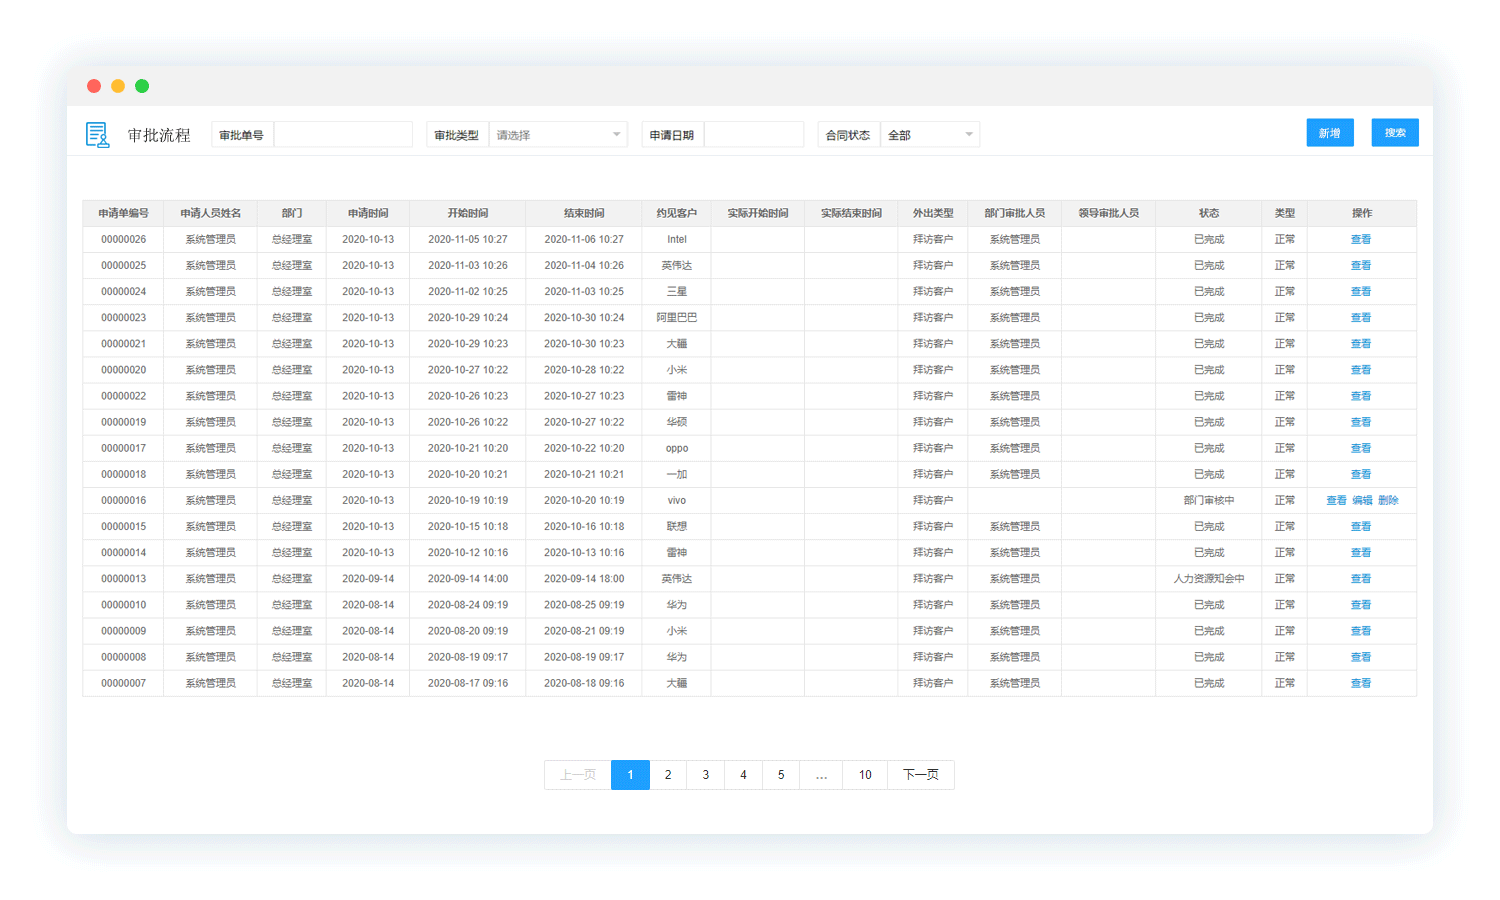Select page 5 in pagination

781,775
